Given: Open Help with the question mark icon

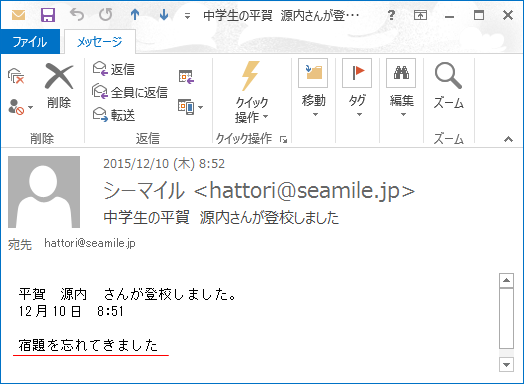Looking at the screenshot, I should point(391,15).
